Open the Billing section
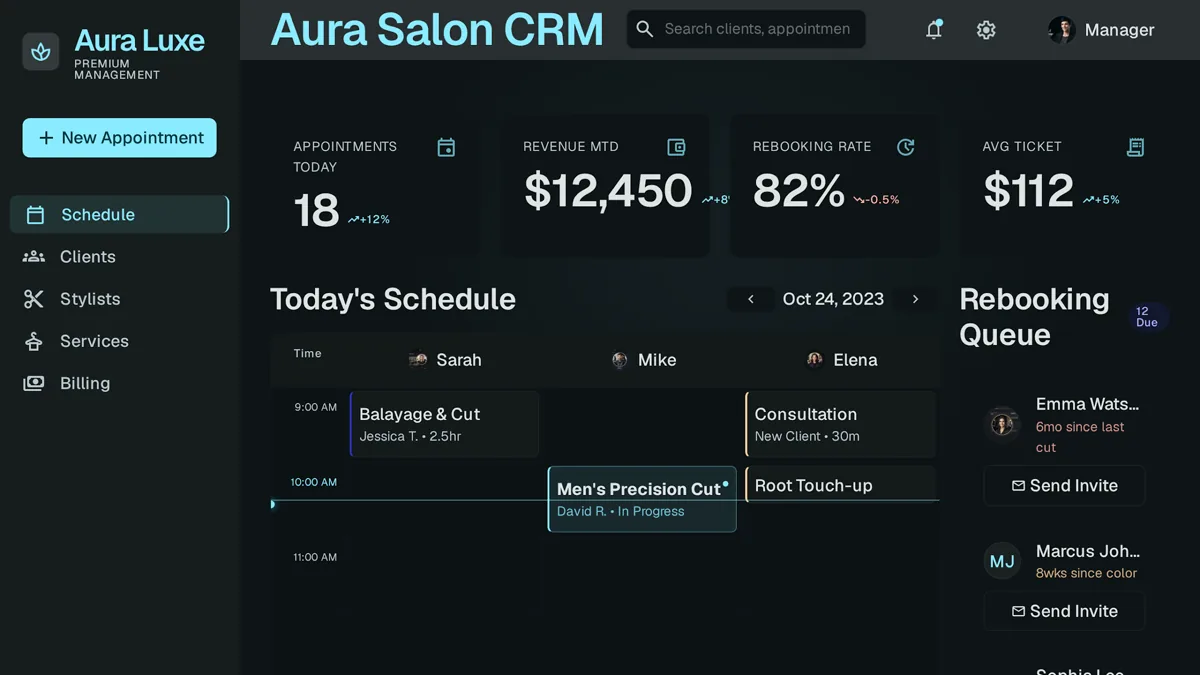Screen dimensions: 1200x675 pyautogui.click(x=119, y=383)
